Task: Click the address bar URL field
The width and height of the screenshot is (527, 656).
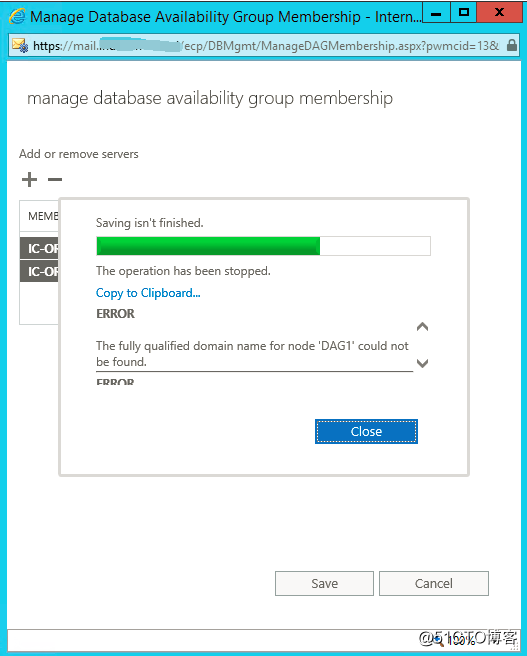Action: [265, 45]
